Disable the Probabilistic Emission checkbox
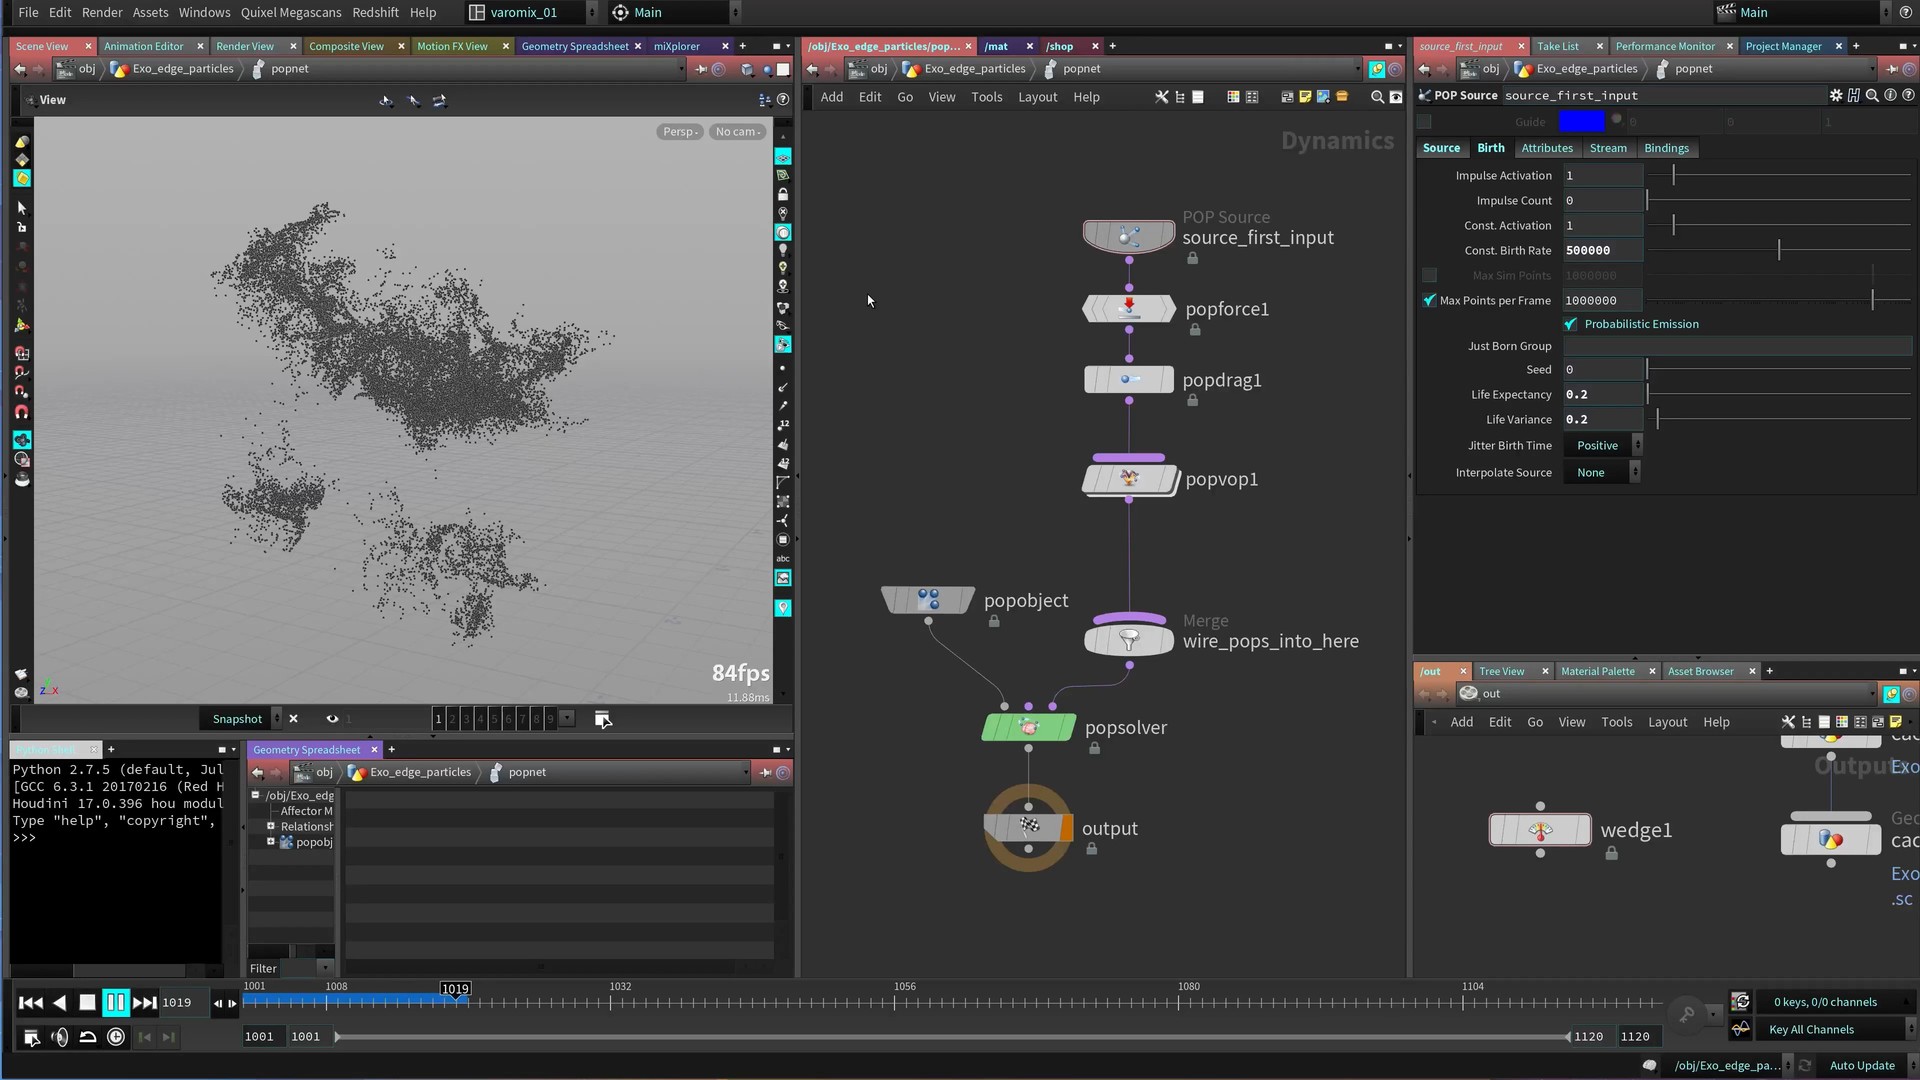The image size is (1920, 1080). coord(1571,324)
